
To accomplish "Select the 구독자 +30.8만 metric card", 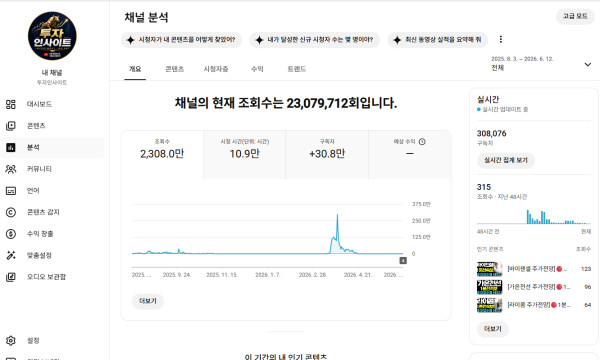I will click(327, 155).
